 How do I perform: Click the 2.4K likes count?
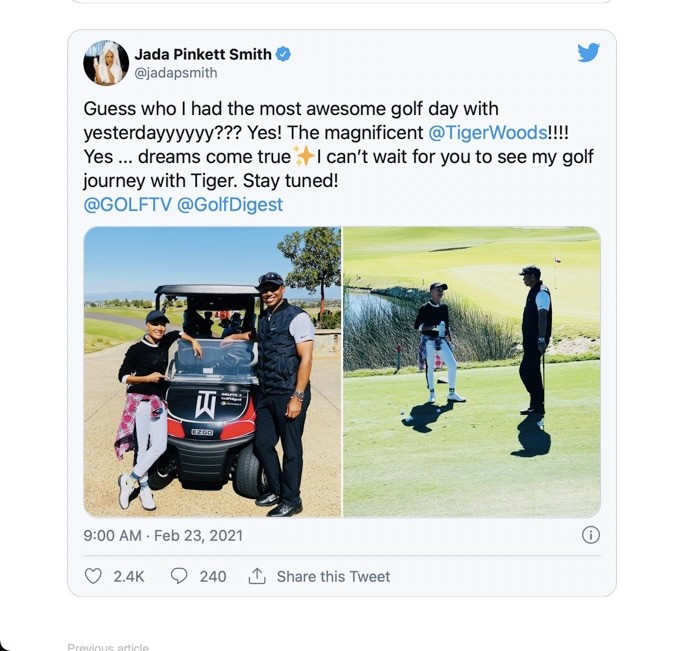[x=129, y=576]
